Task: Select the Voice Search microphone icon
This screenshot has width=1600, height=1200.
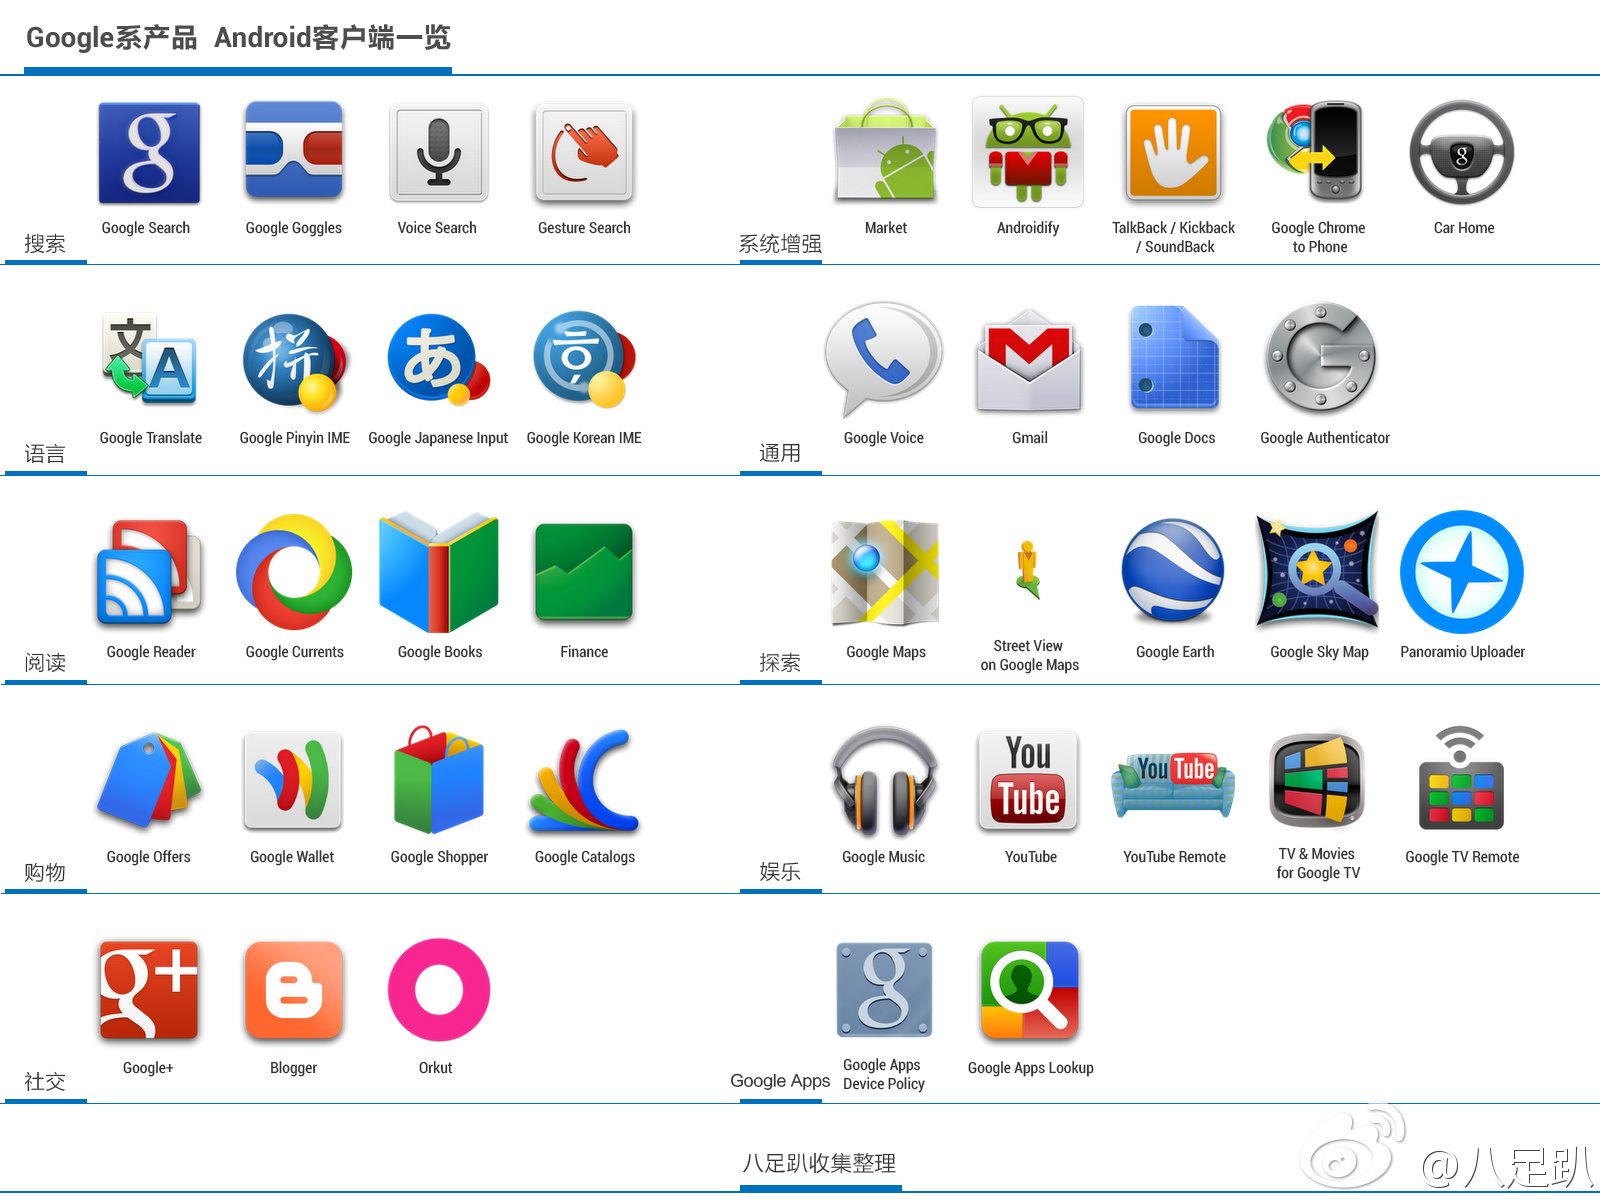Action: pyautogui.click(x=438, y=153)
